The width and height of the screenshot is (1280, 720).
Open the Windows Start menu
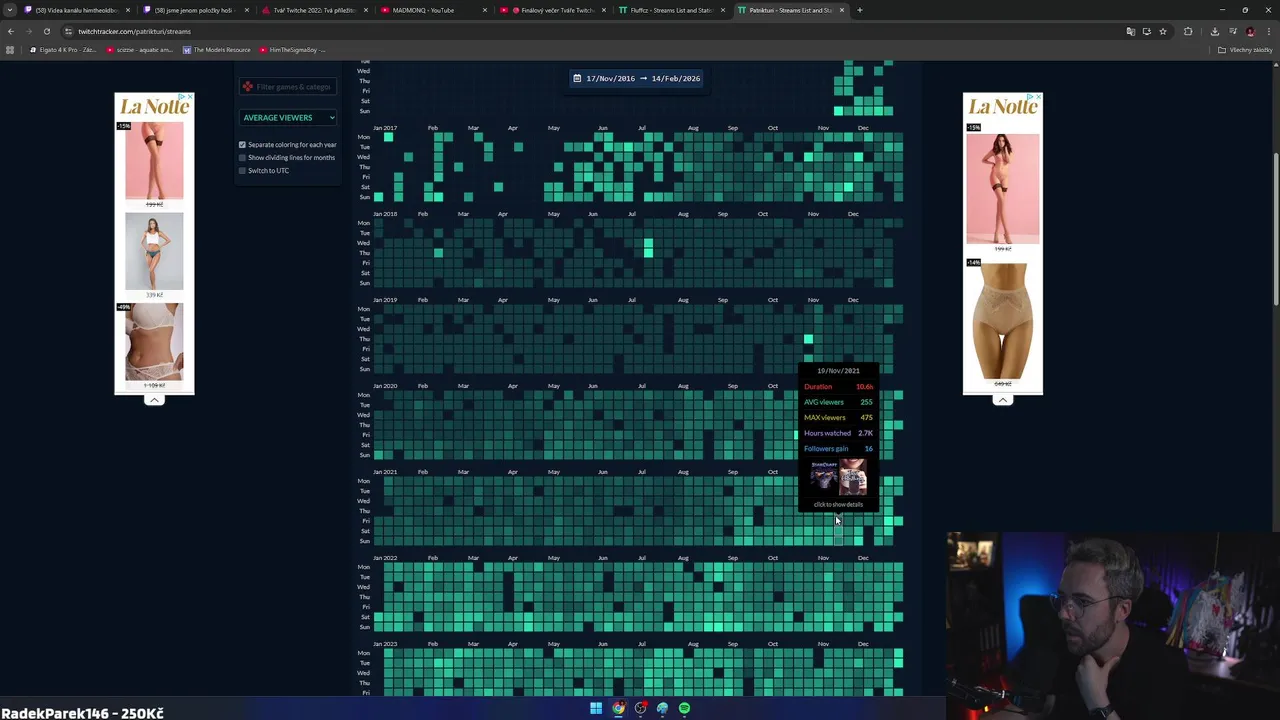pyautogui.click(x=596, y=708)
